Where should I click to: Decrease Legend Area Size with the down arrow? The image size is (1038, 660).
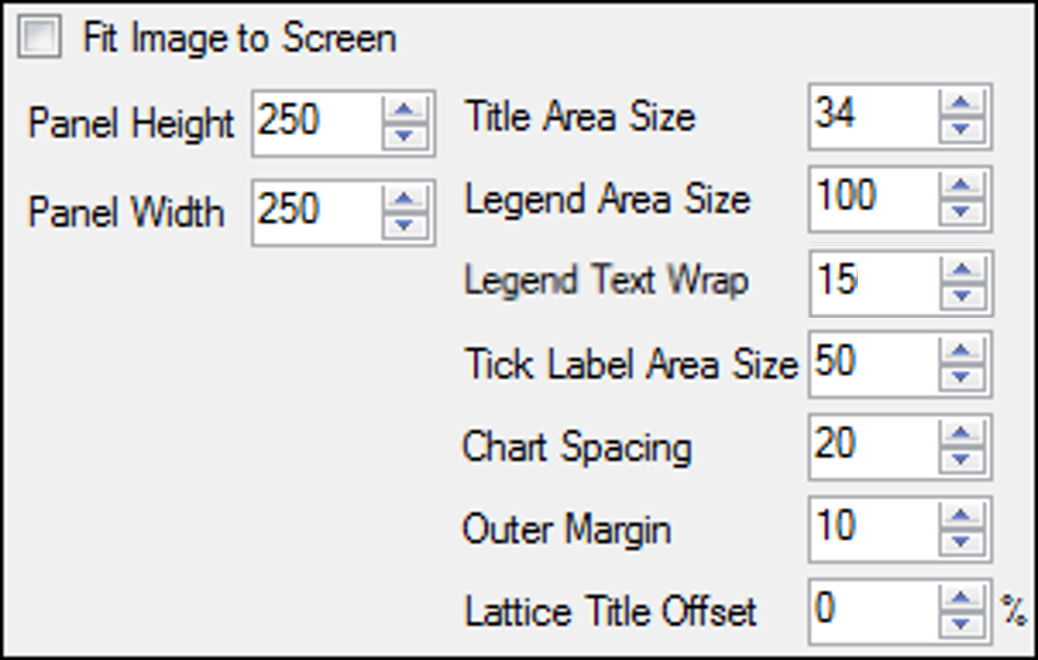pyautogui.click(x=962, y=211)
